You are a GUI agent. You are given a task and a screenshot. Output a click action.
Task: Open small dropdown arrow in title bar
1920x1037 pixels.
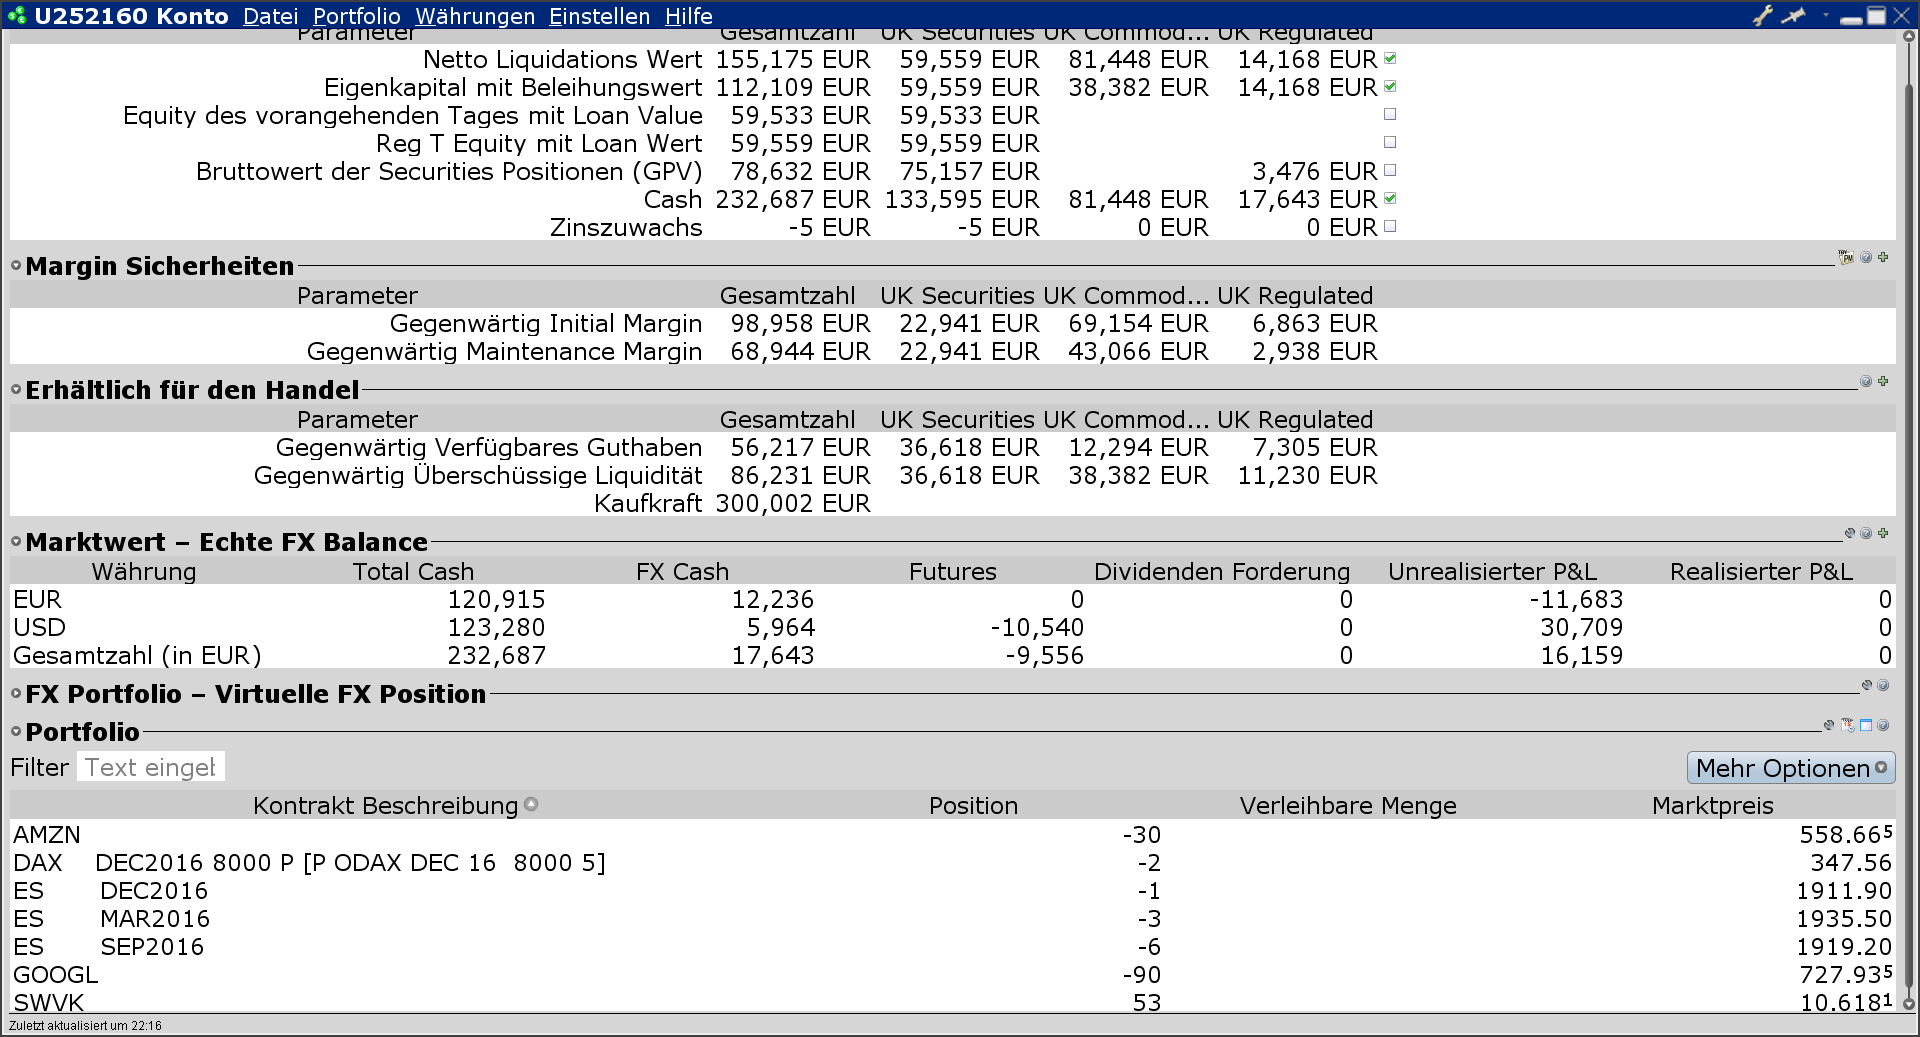tap(1826, 16)
